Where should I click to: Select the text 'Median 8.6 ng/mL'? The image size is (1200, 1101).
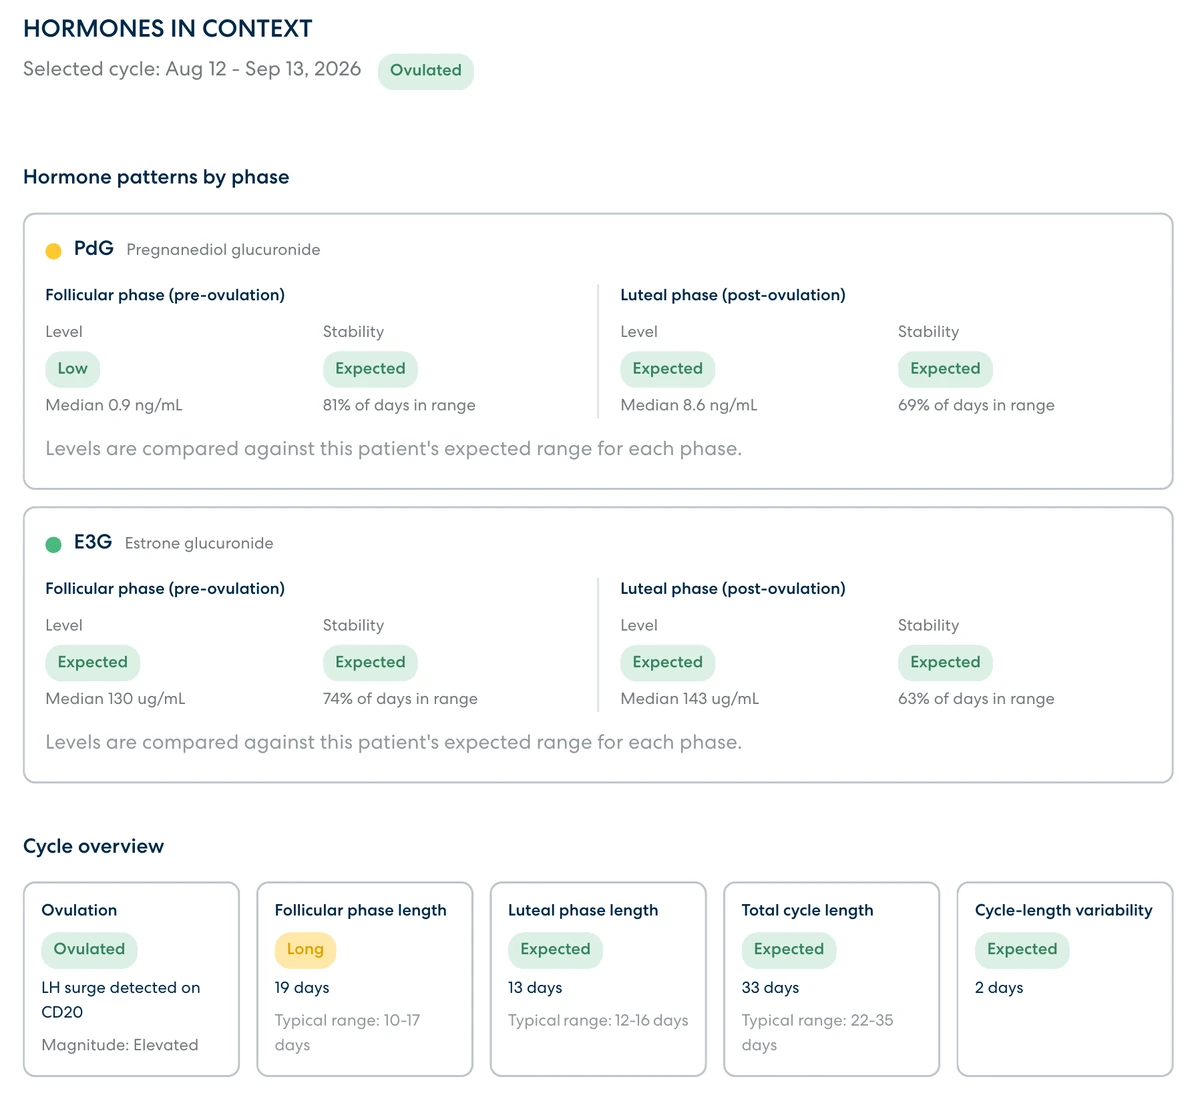point(689,406)
